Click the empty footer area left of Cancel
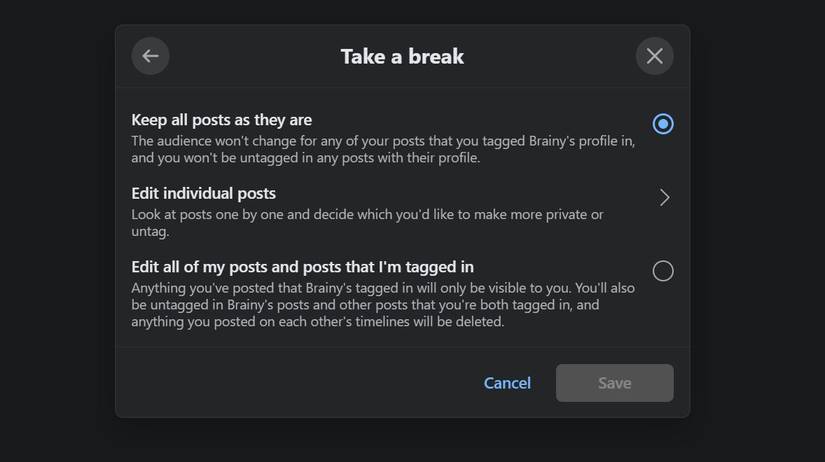825x462 pixels. 300,383
